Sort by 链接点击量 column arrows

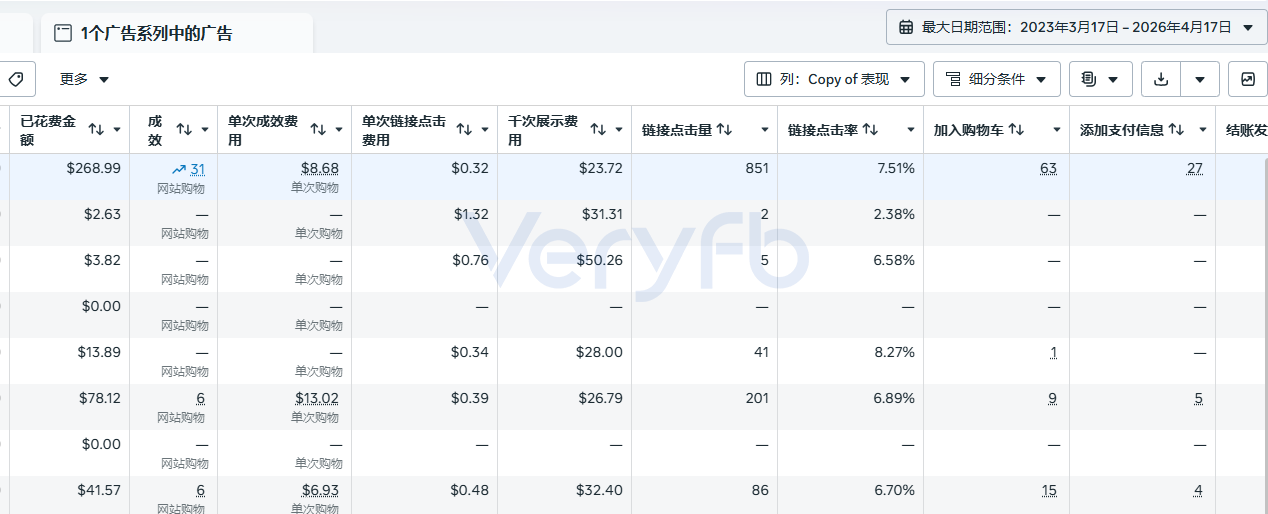[x=724, y=129]
